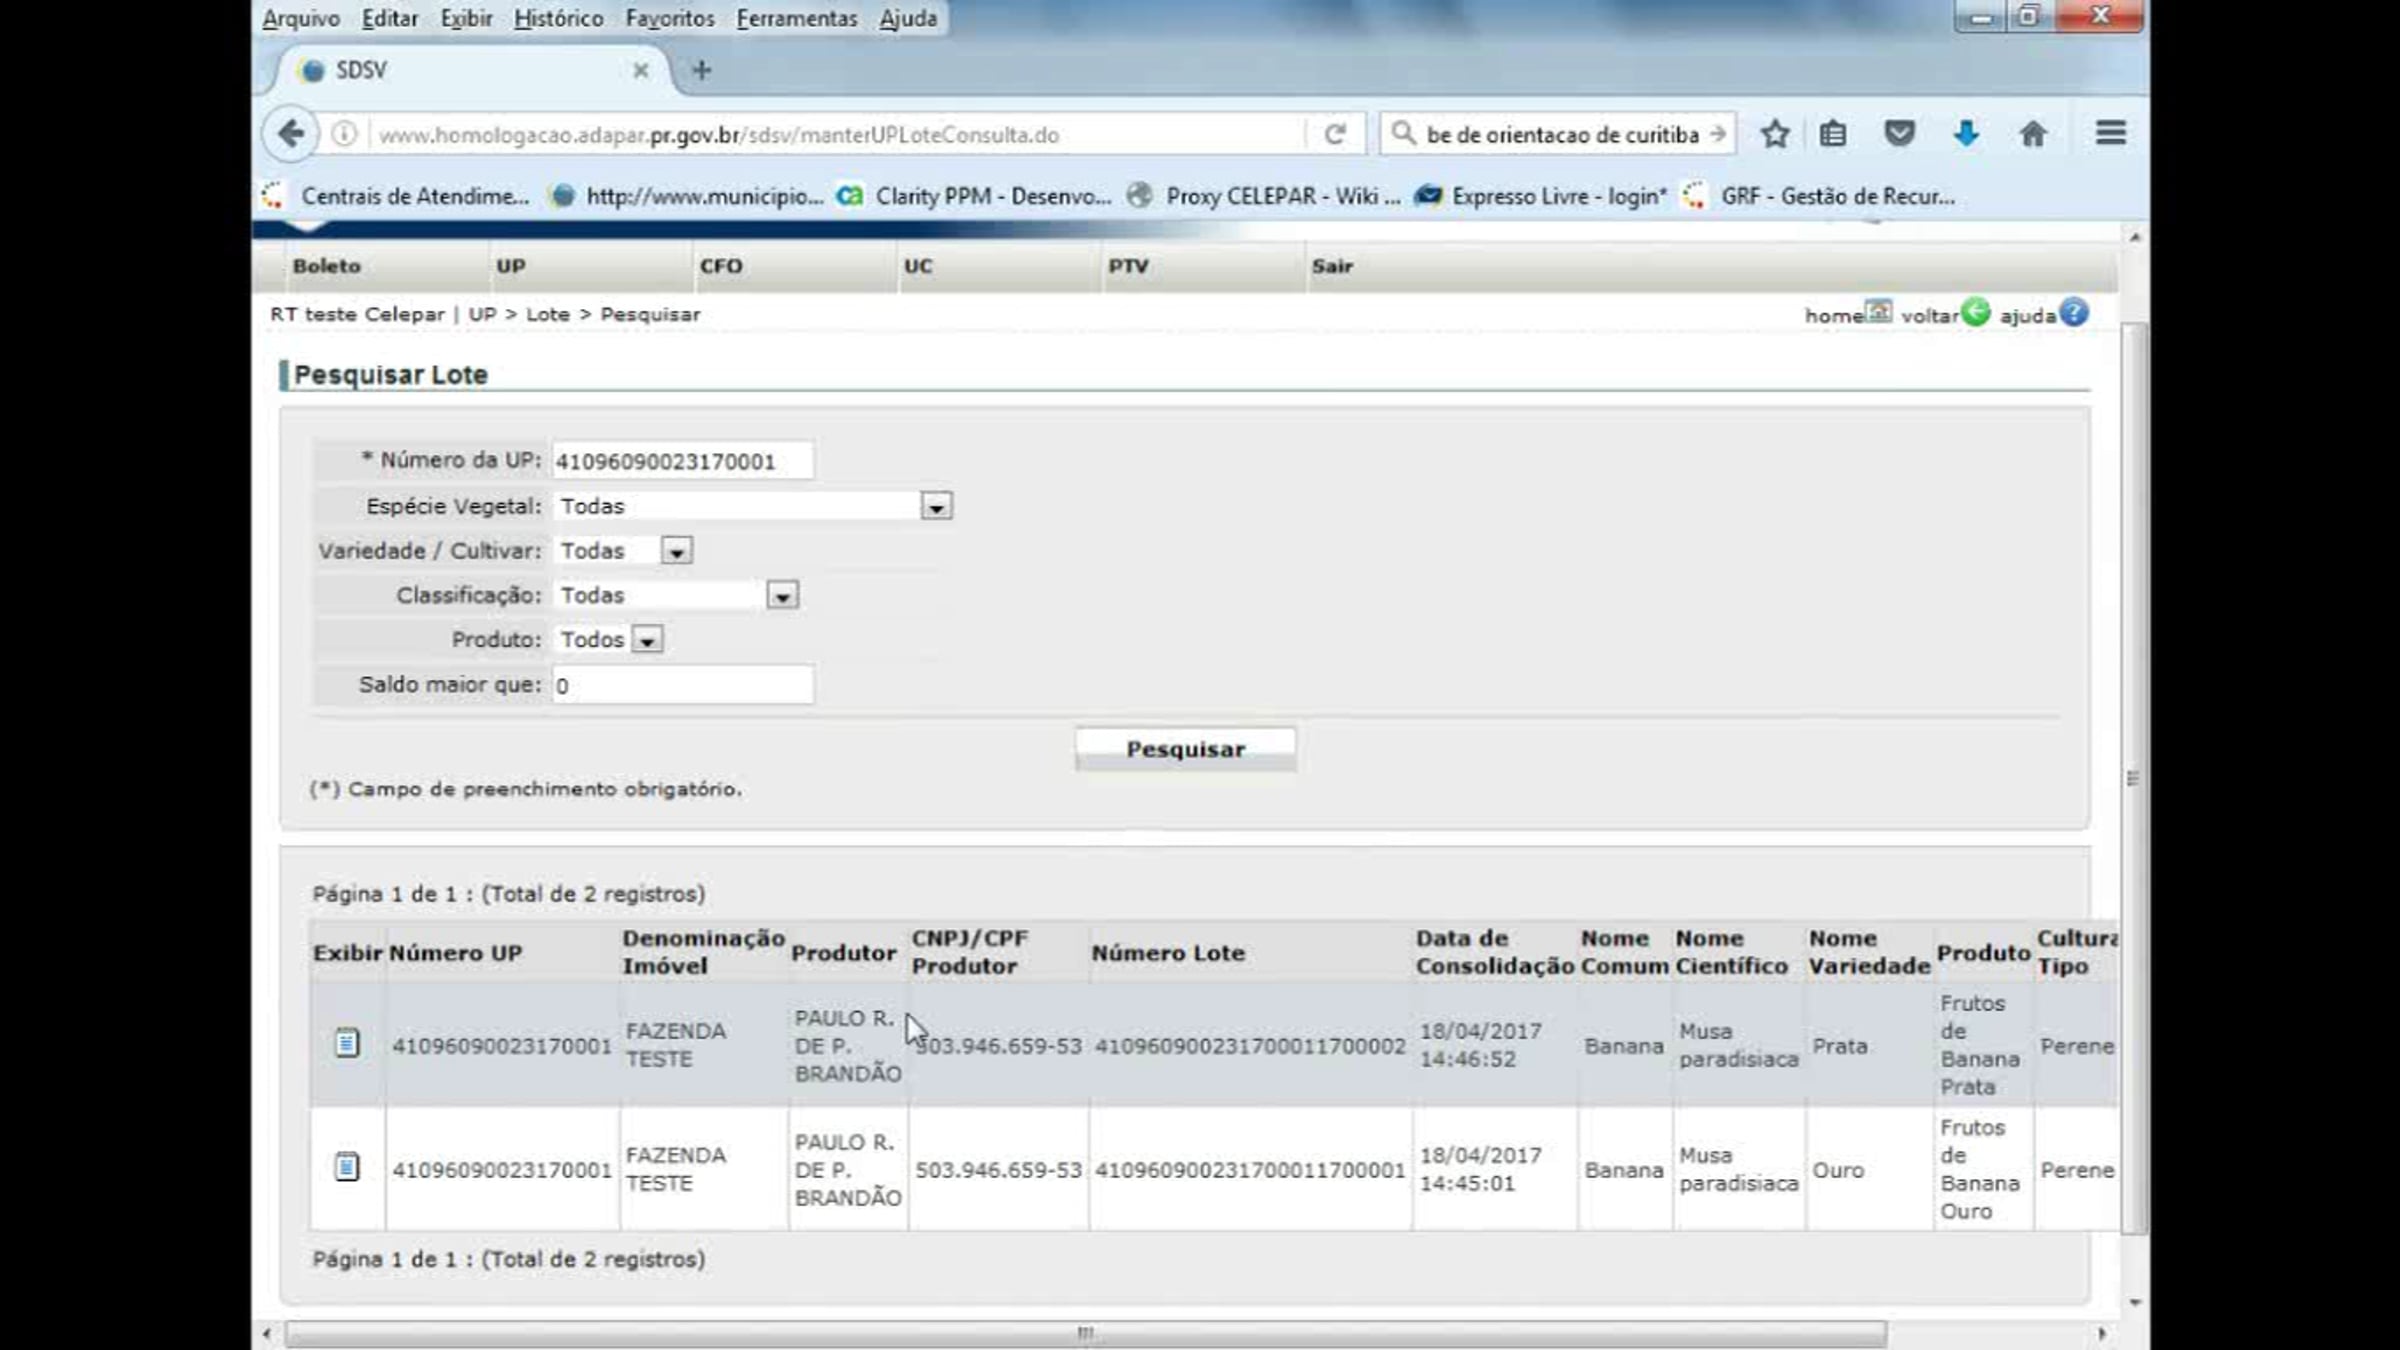The height and width of the screenshot is (1350, 2400).
Task: Open details for the Ouro lot row
Action: (x=347, y=1168)
